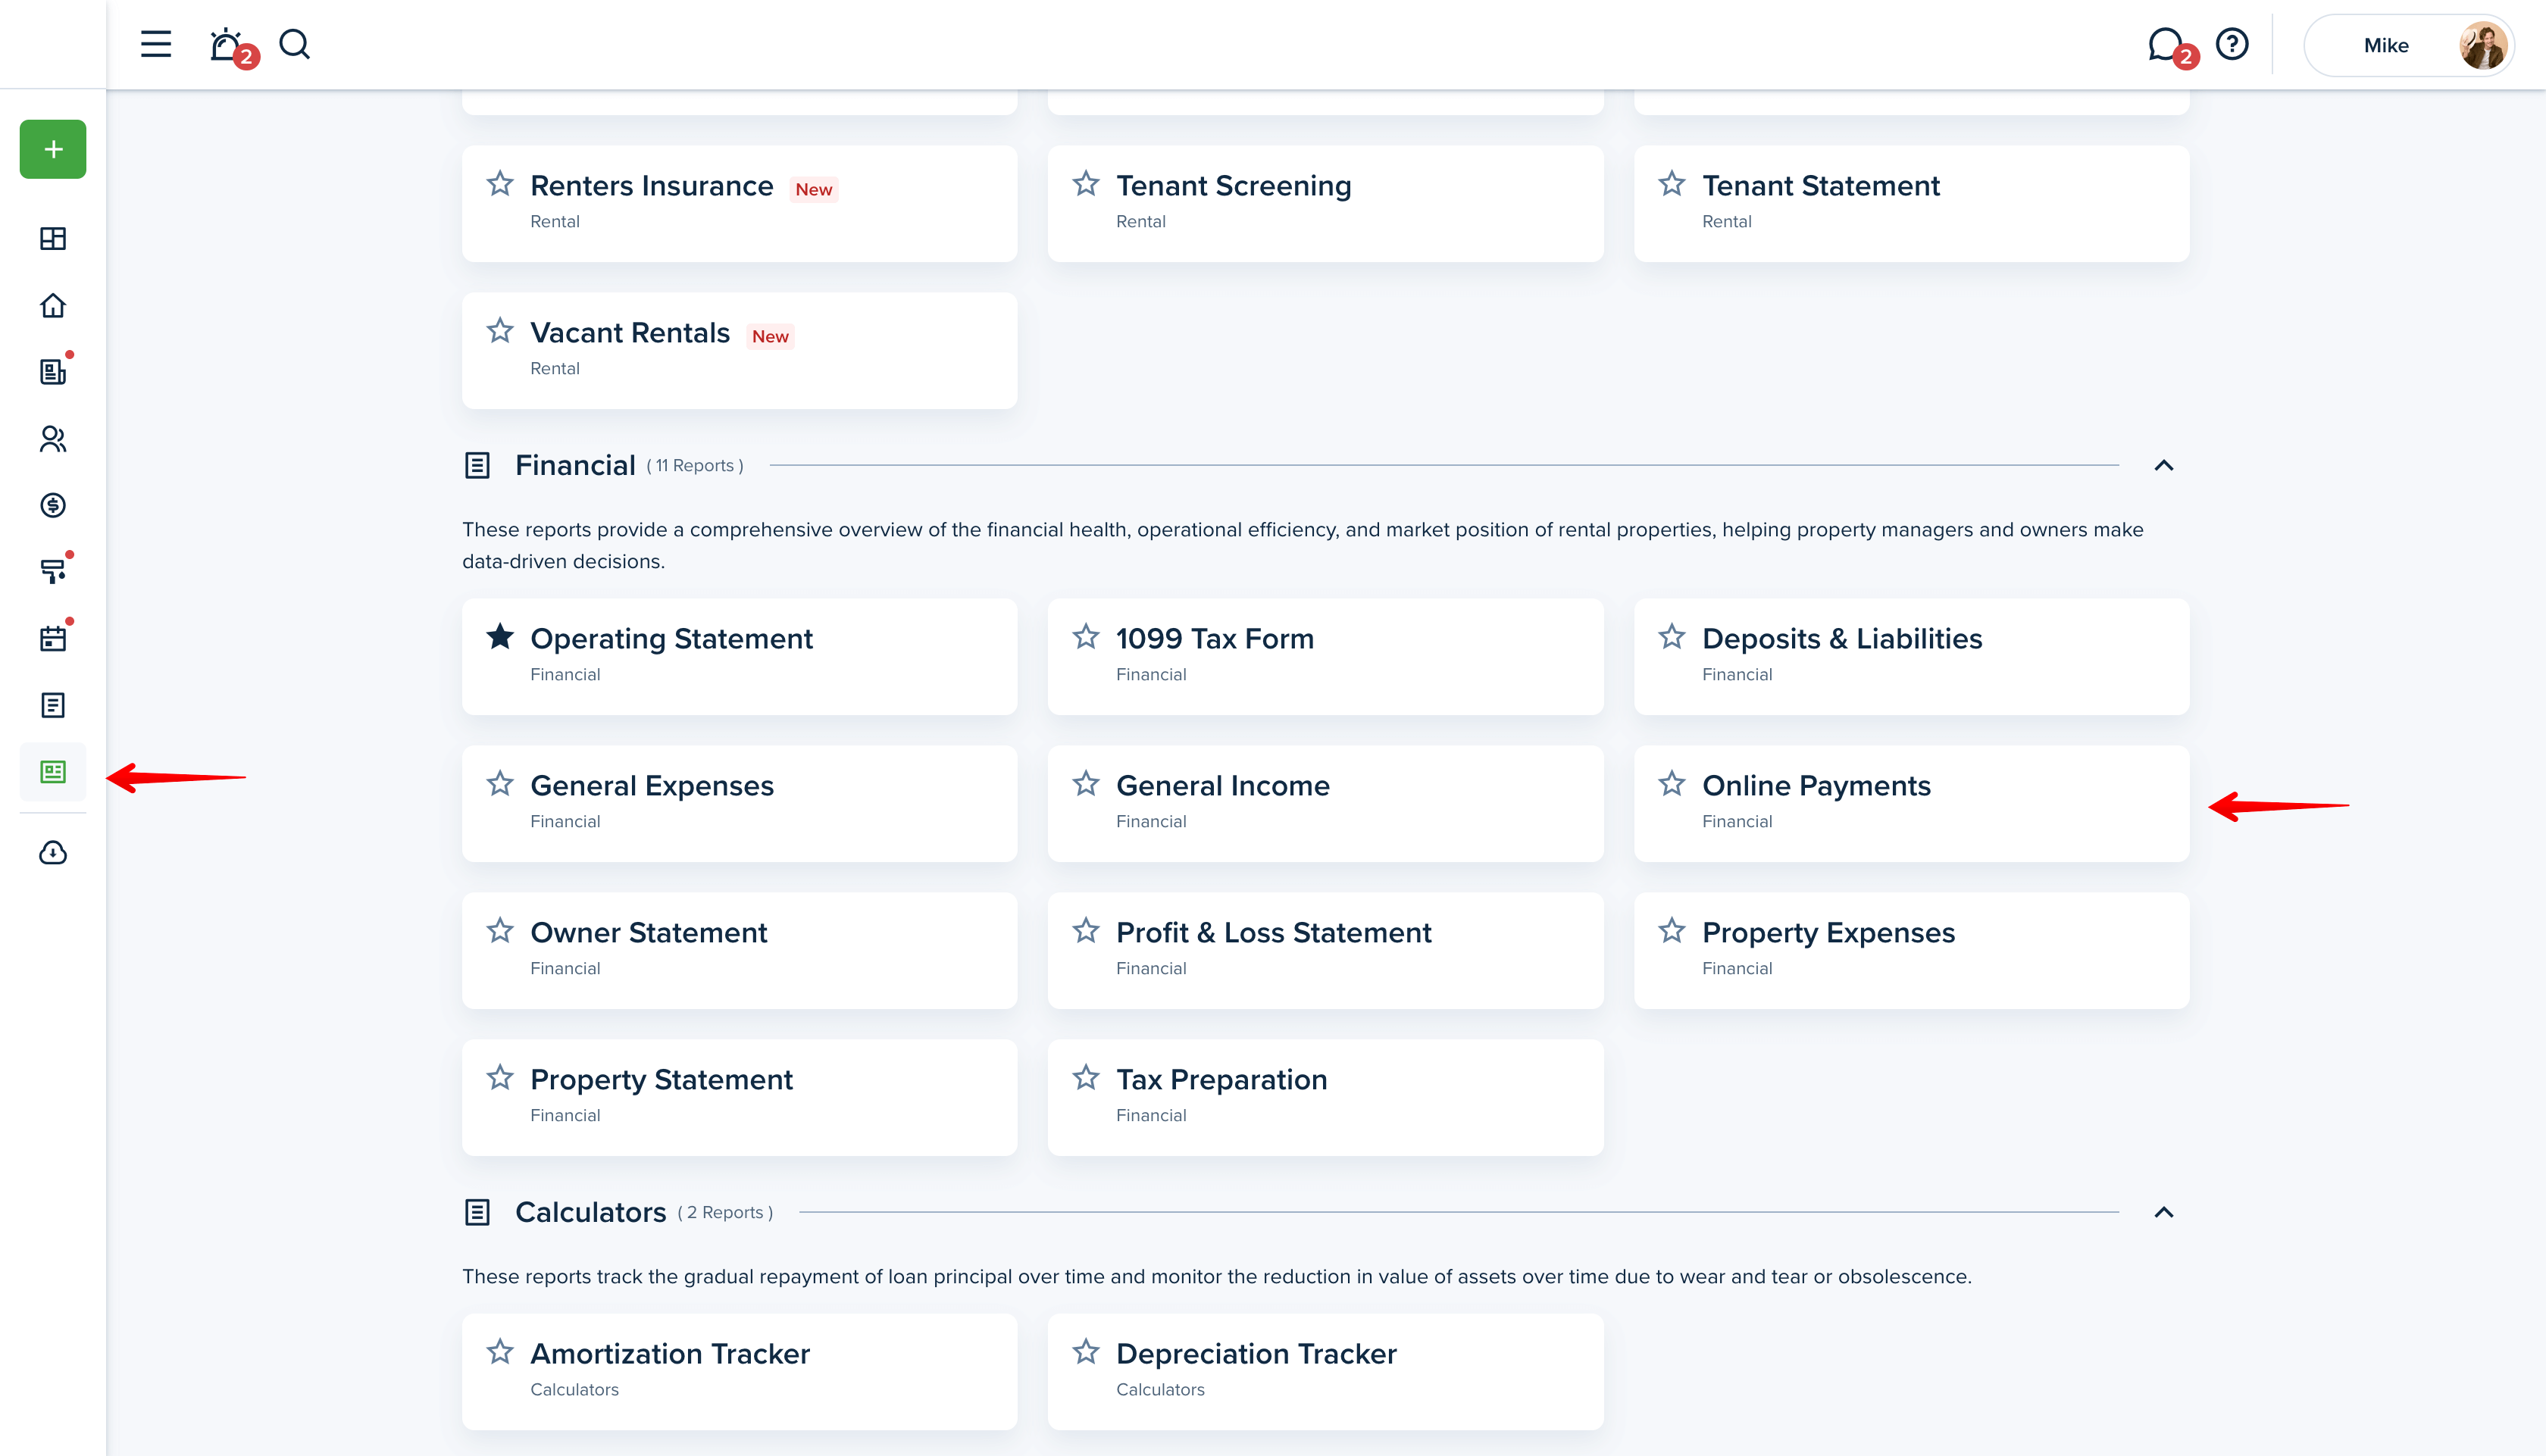
Task: Open the help question mark icon
Action: pos(2232,44)
